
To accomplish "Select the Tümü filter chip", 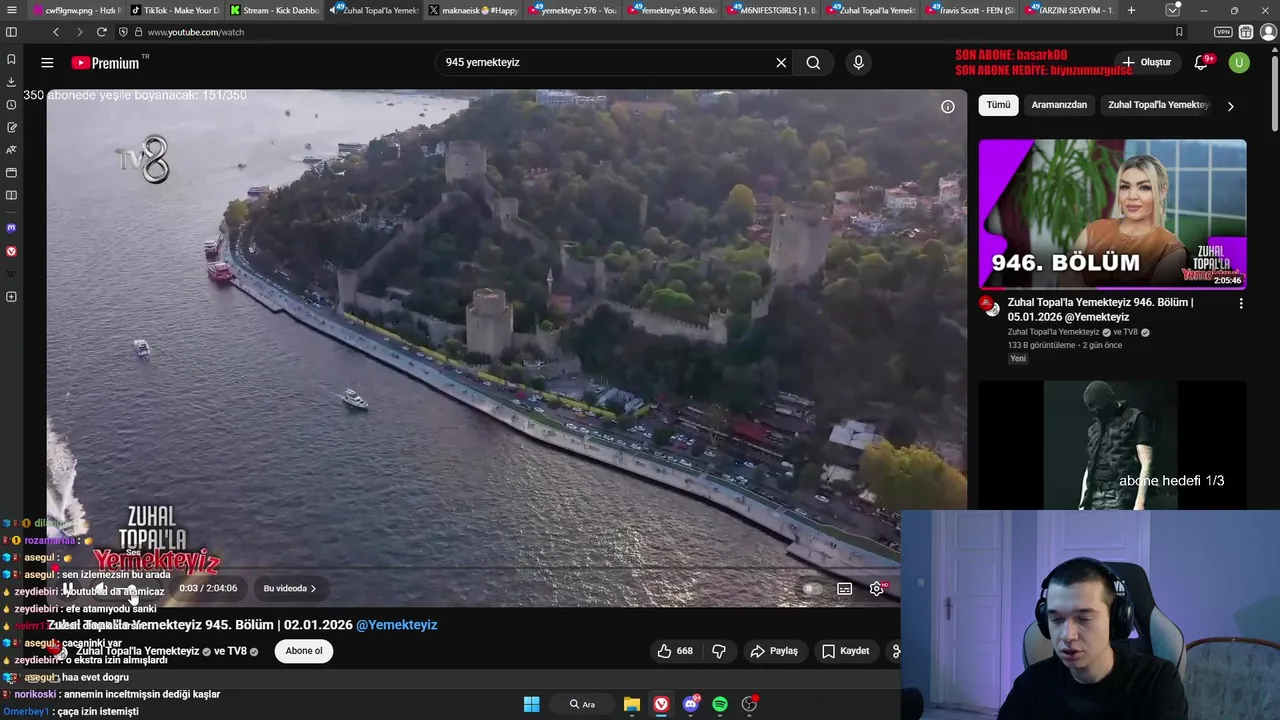I will click(998, 105).
